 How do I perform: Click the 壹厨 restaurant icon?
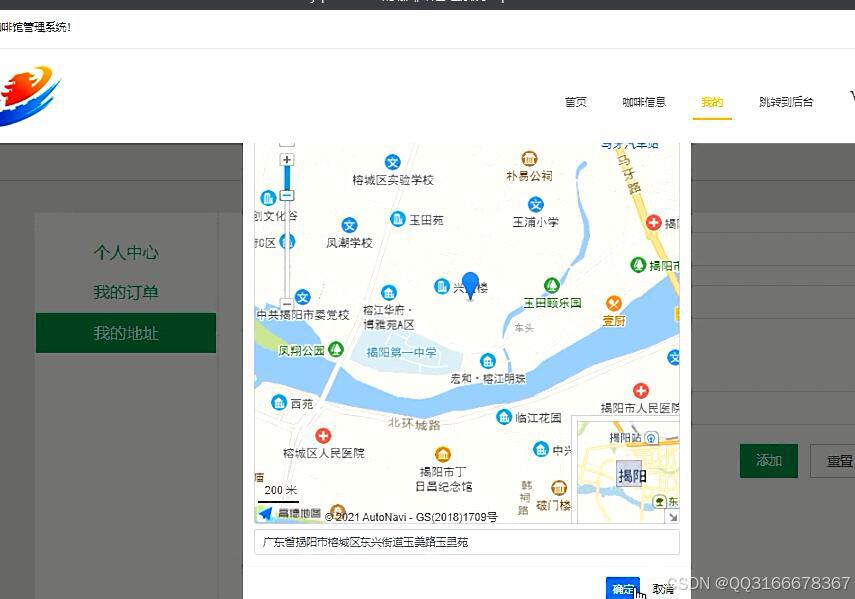[614, 304]
